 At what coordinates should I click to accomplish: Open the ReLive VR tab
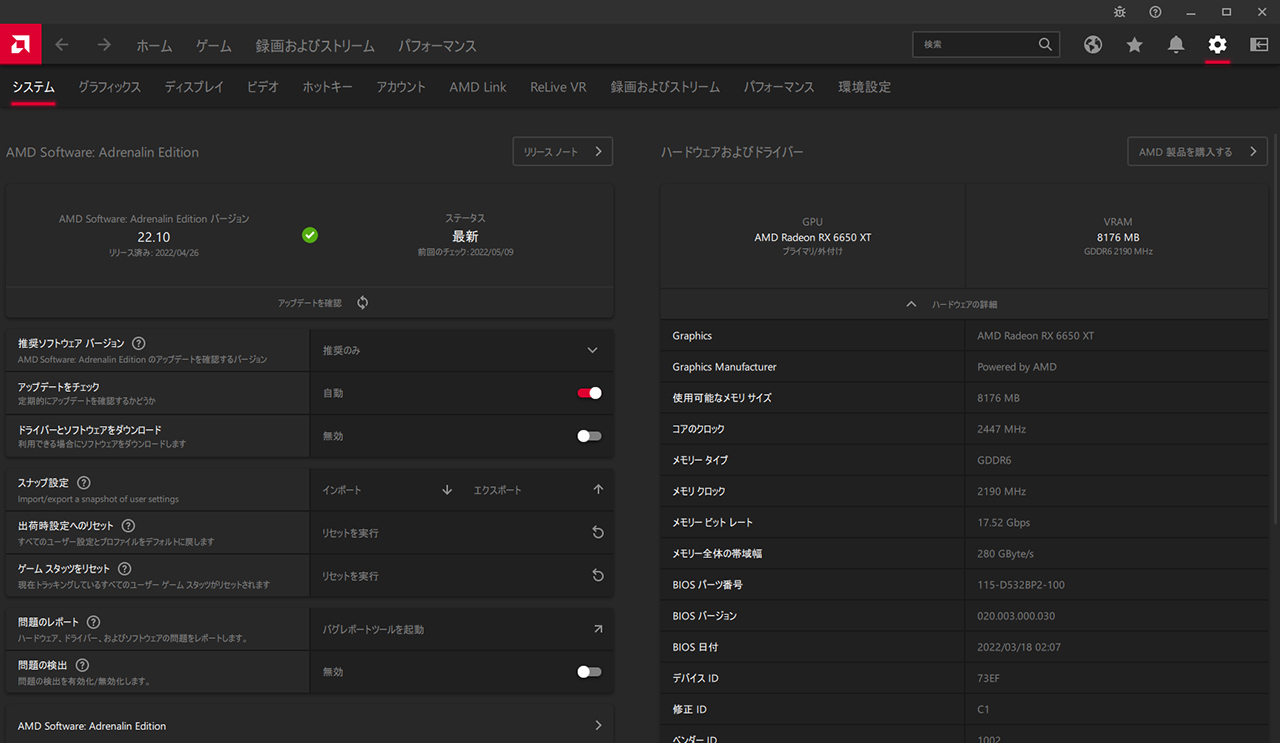pos(558,87)
